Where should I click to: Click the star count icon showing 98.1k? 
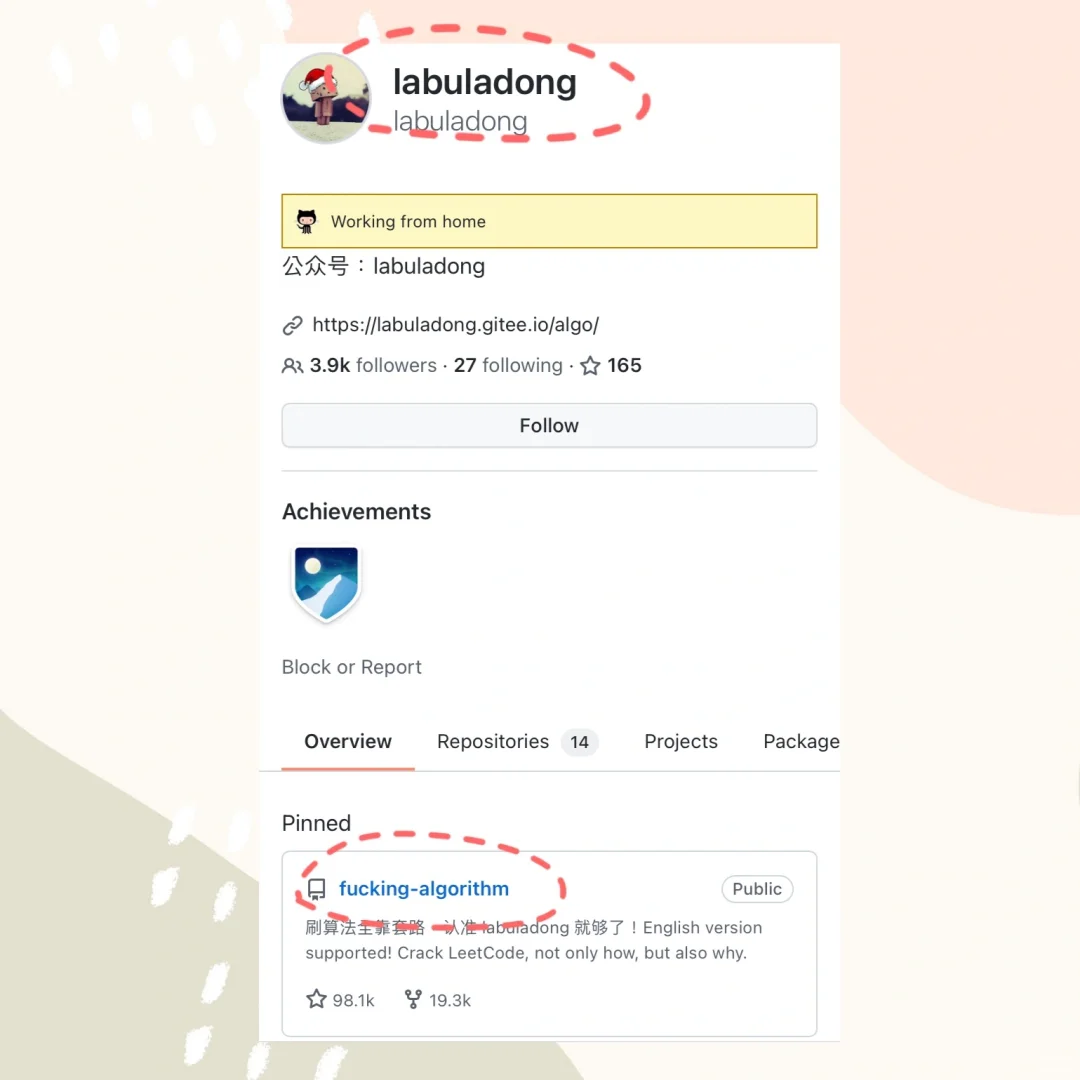(x=316, y=999)
